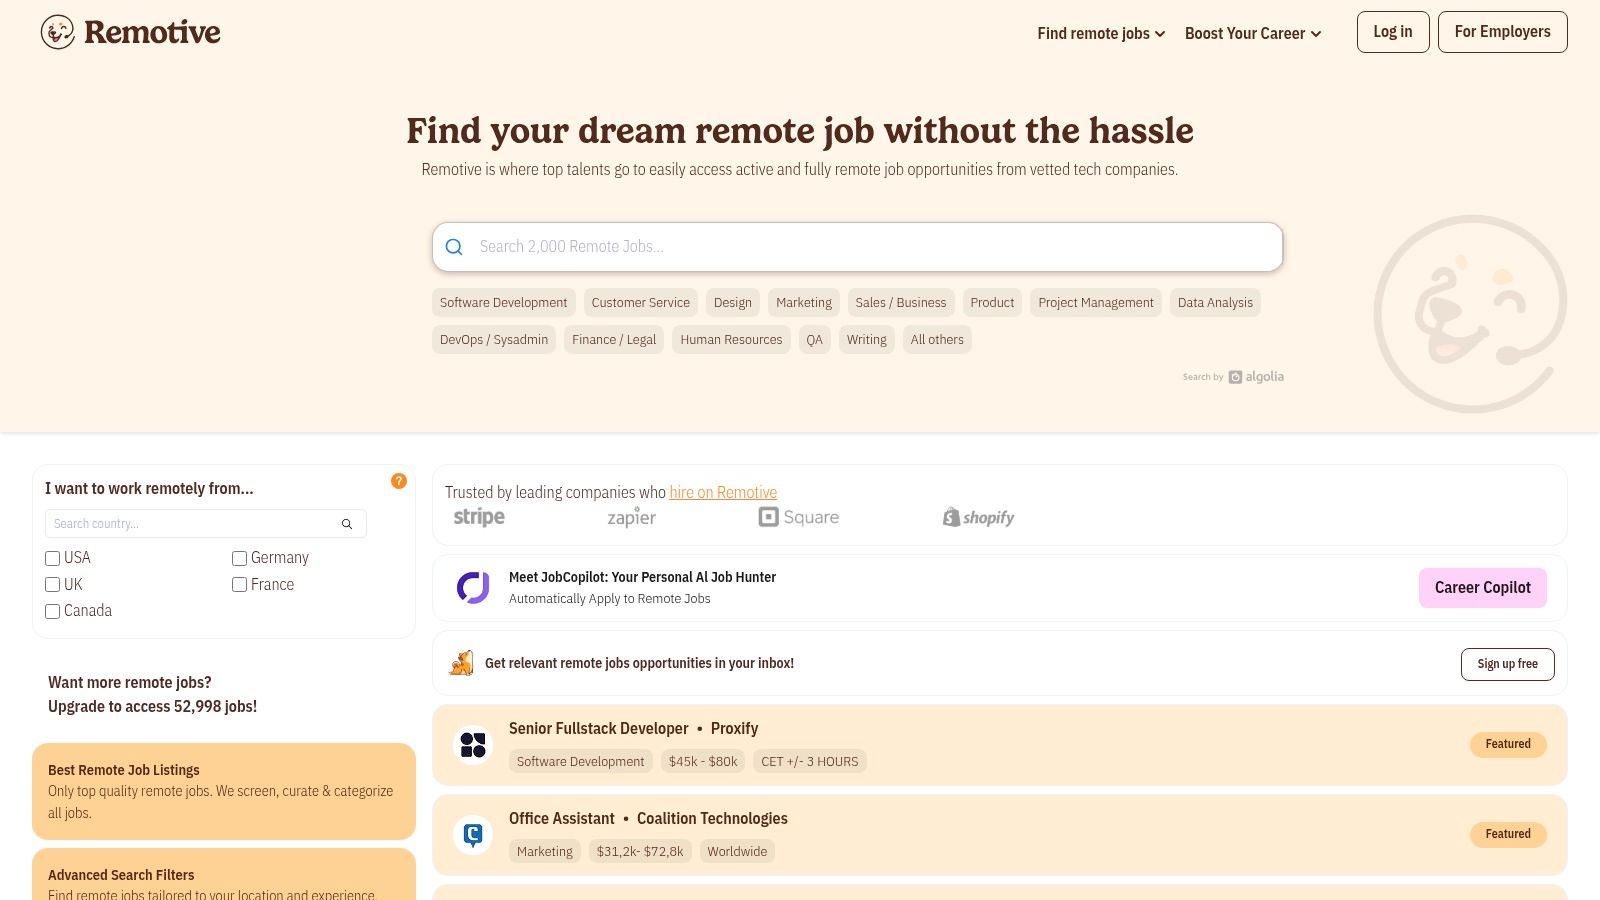Enable the Germany country filter

pos(239,558)
